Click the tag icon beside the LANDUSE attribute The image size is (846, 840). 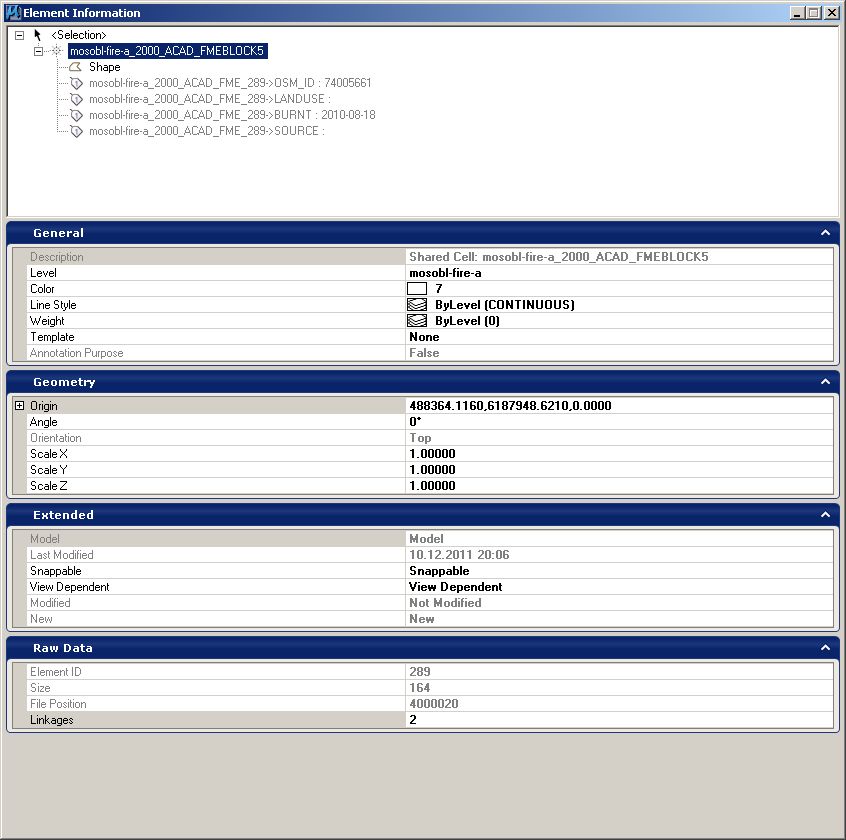point(76,99)
